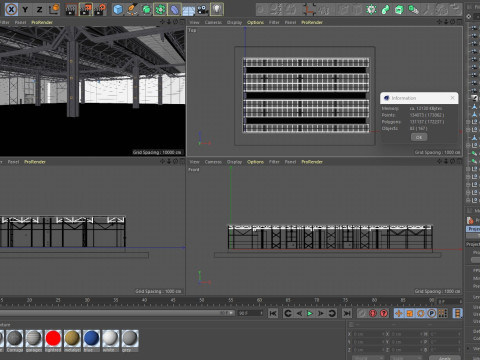
Task: Toggle the X axis lock
Action: pos(12,9)
